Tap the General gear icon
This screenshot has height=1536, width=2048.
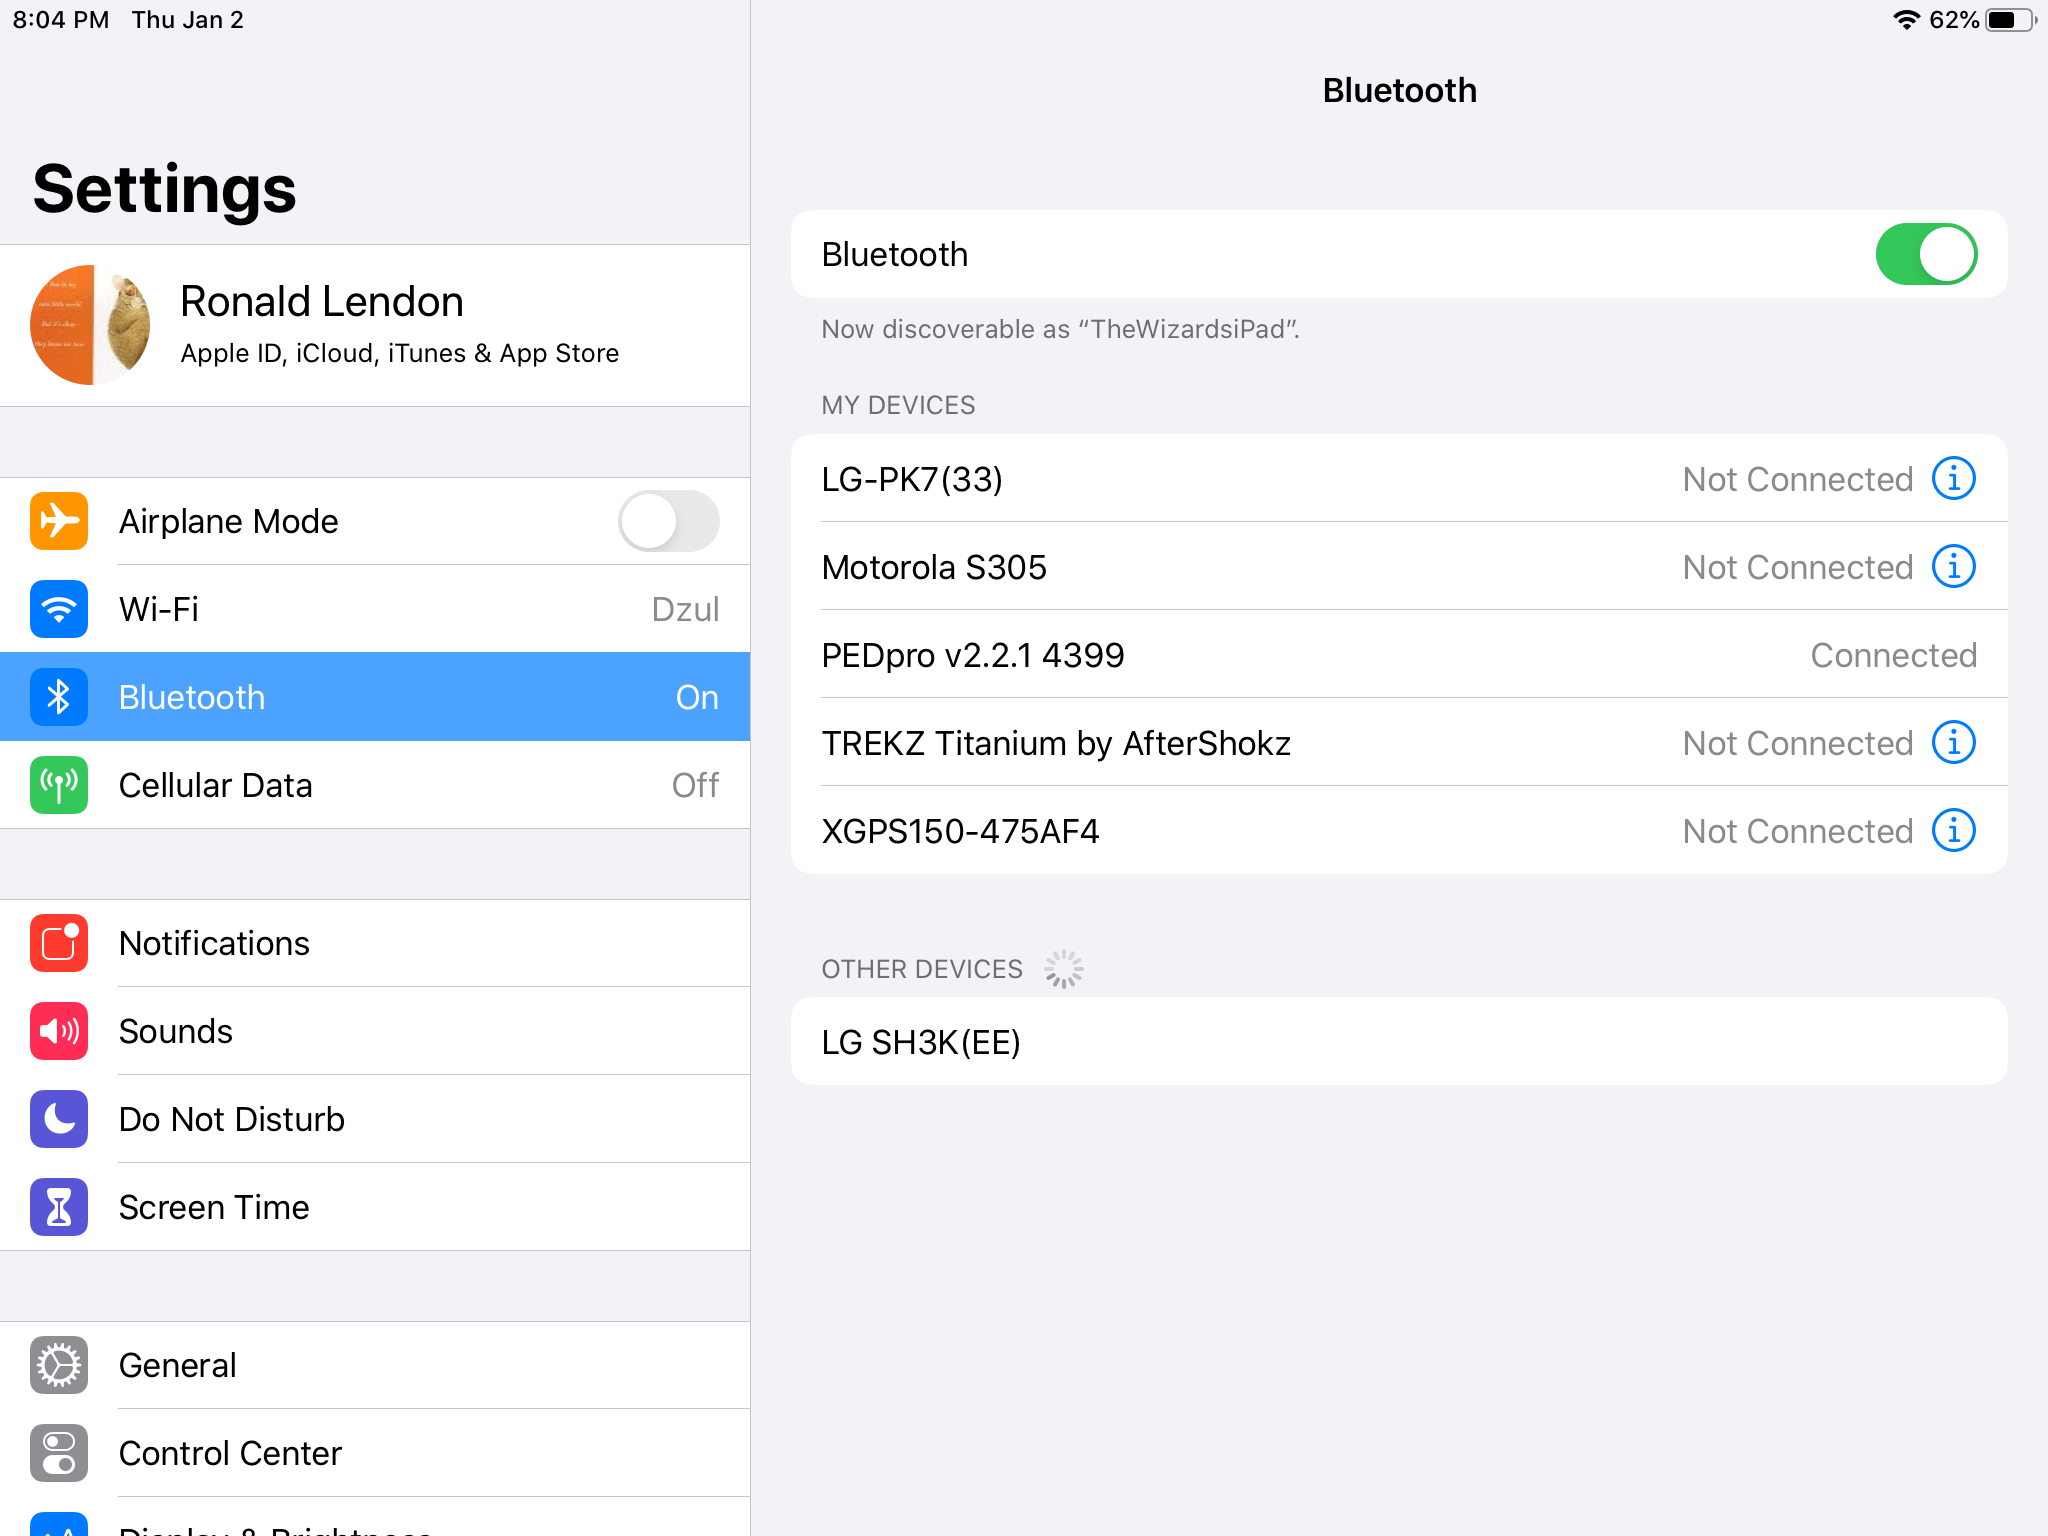[x=59, y=1365]
